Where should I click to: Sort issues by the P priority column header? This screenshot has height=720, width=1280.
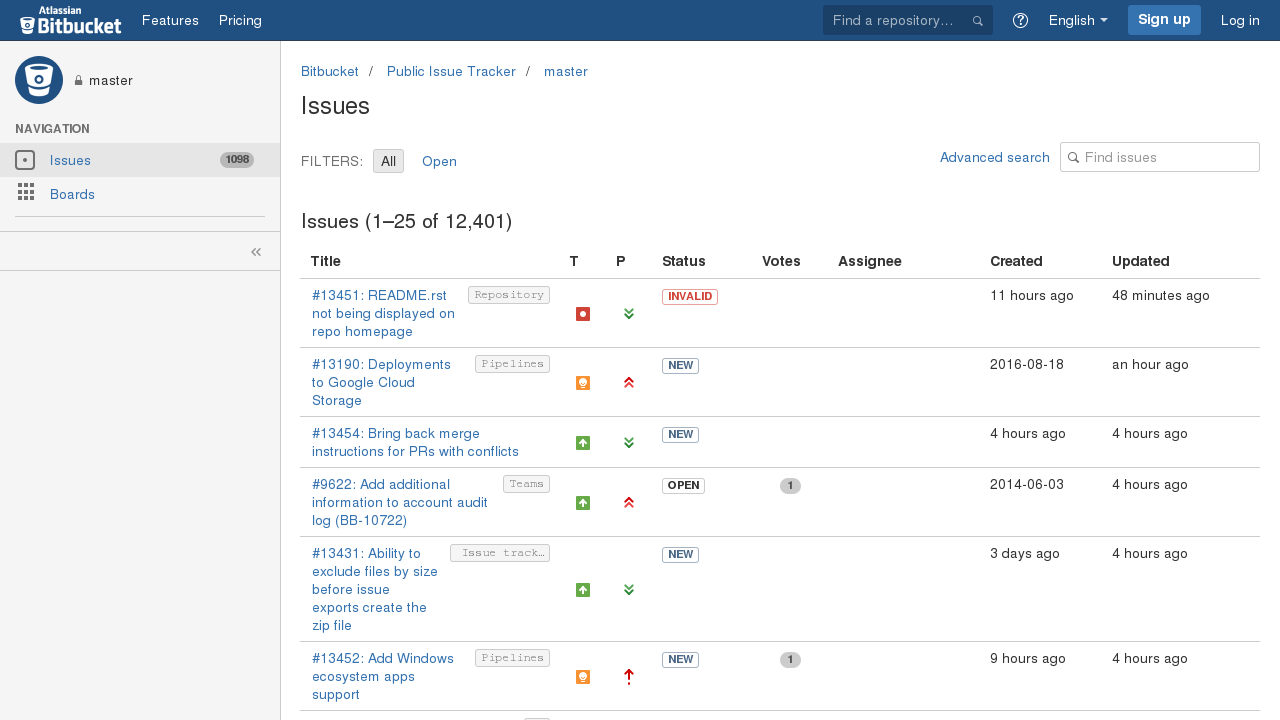pos(621,261)
